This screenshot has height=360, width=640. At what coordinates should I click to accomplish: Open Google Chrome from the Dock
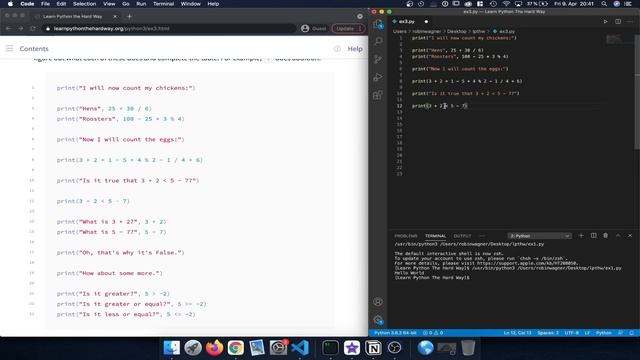236,348
